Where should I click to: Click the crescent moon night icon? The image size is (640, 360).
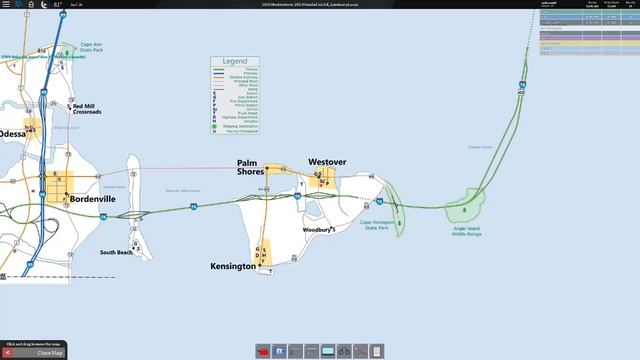(x=44, y=4)
